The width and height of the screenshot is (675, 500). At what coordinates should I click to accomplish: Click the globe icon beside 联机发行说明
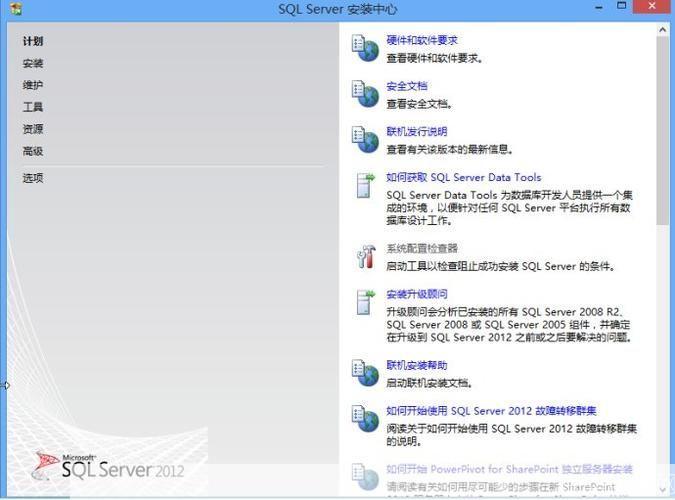pyautogui.click(x=364, y=139)
